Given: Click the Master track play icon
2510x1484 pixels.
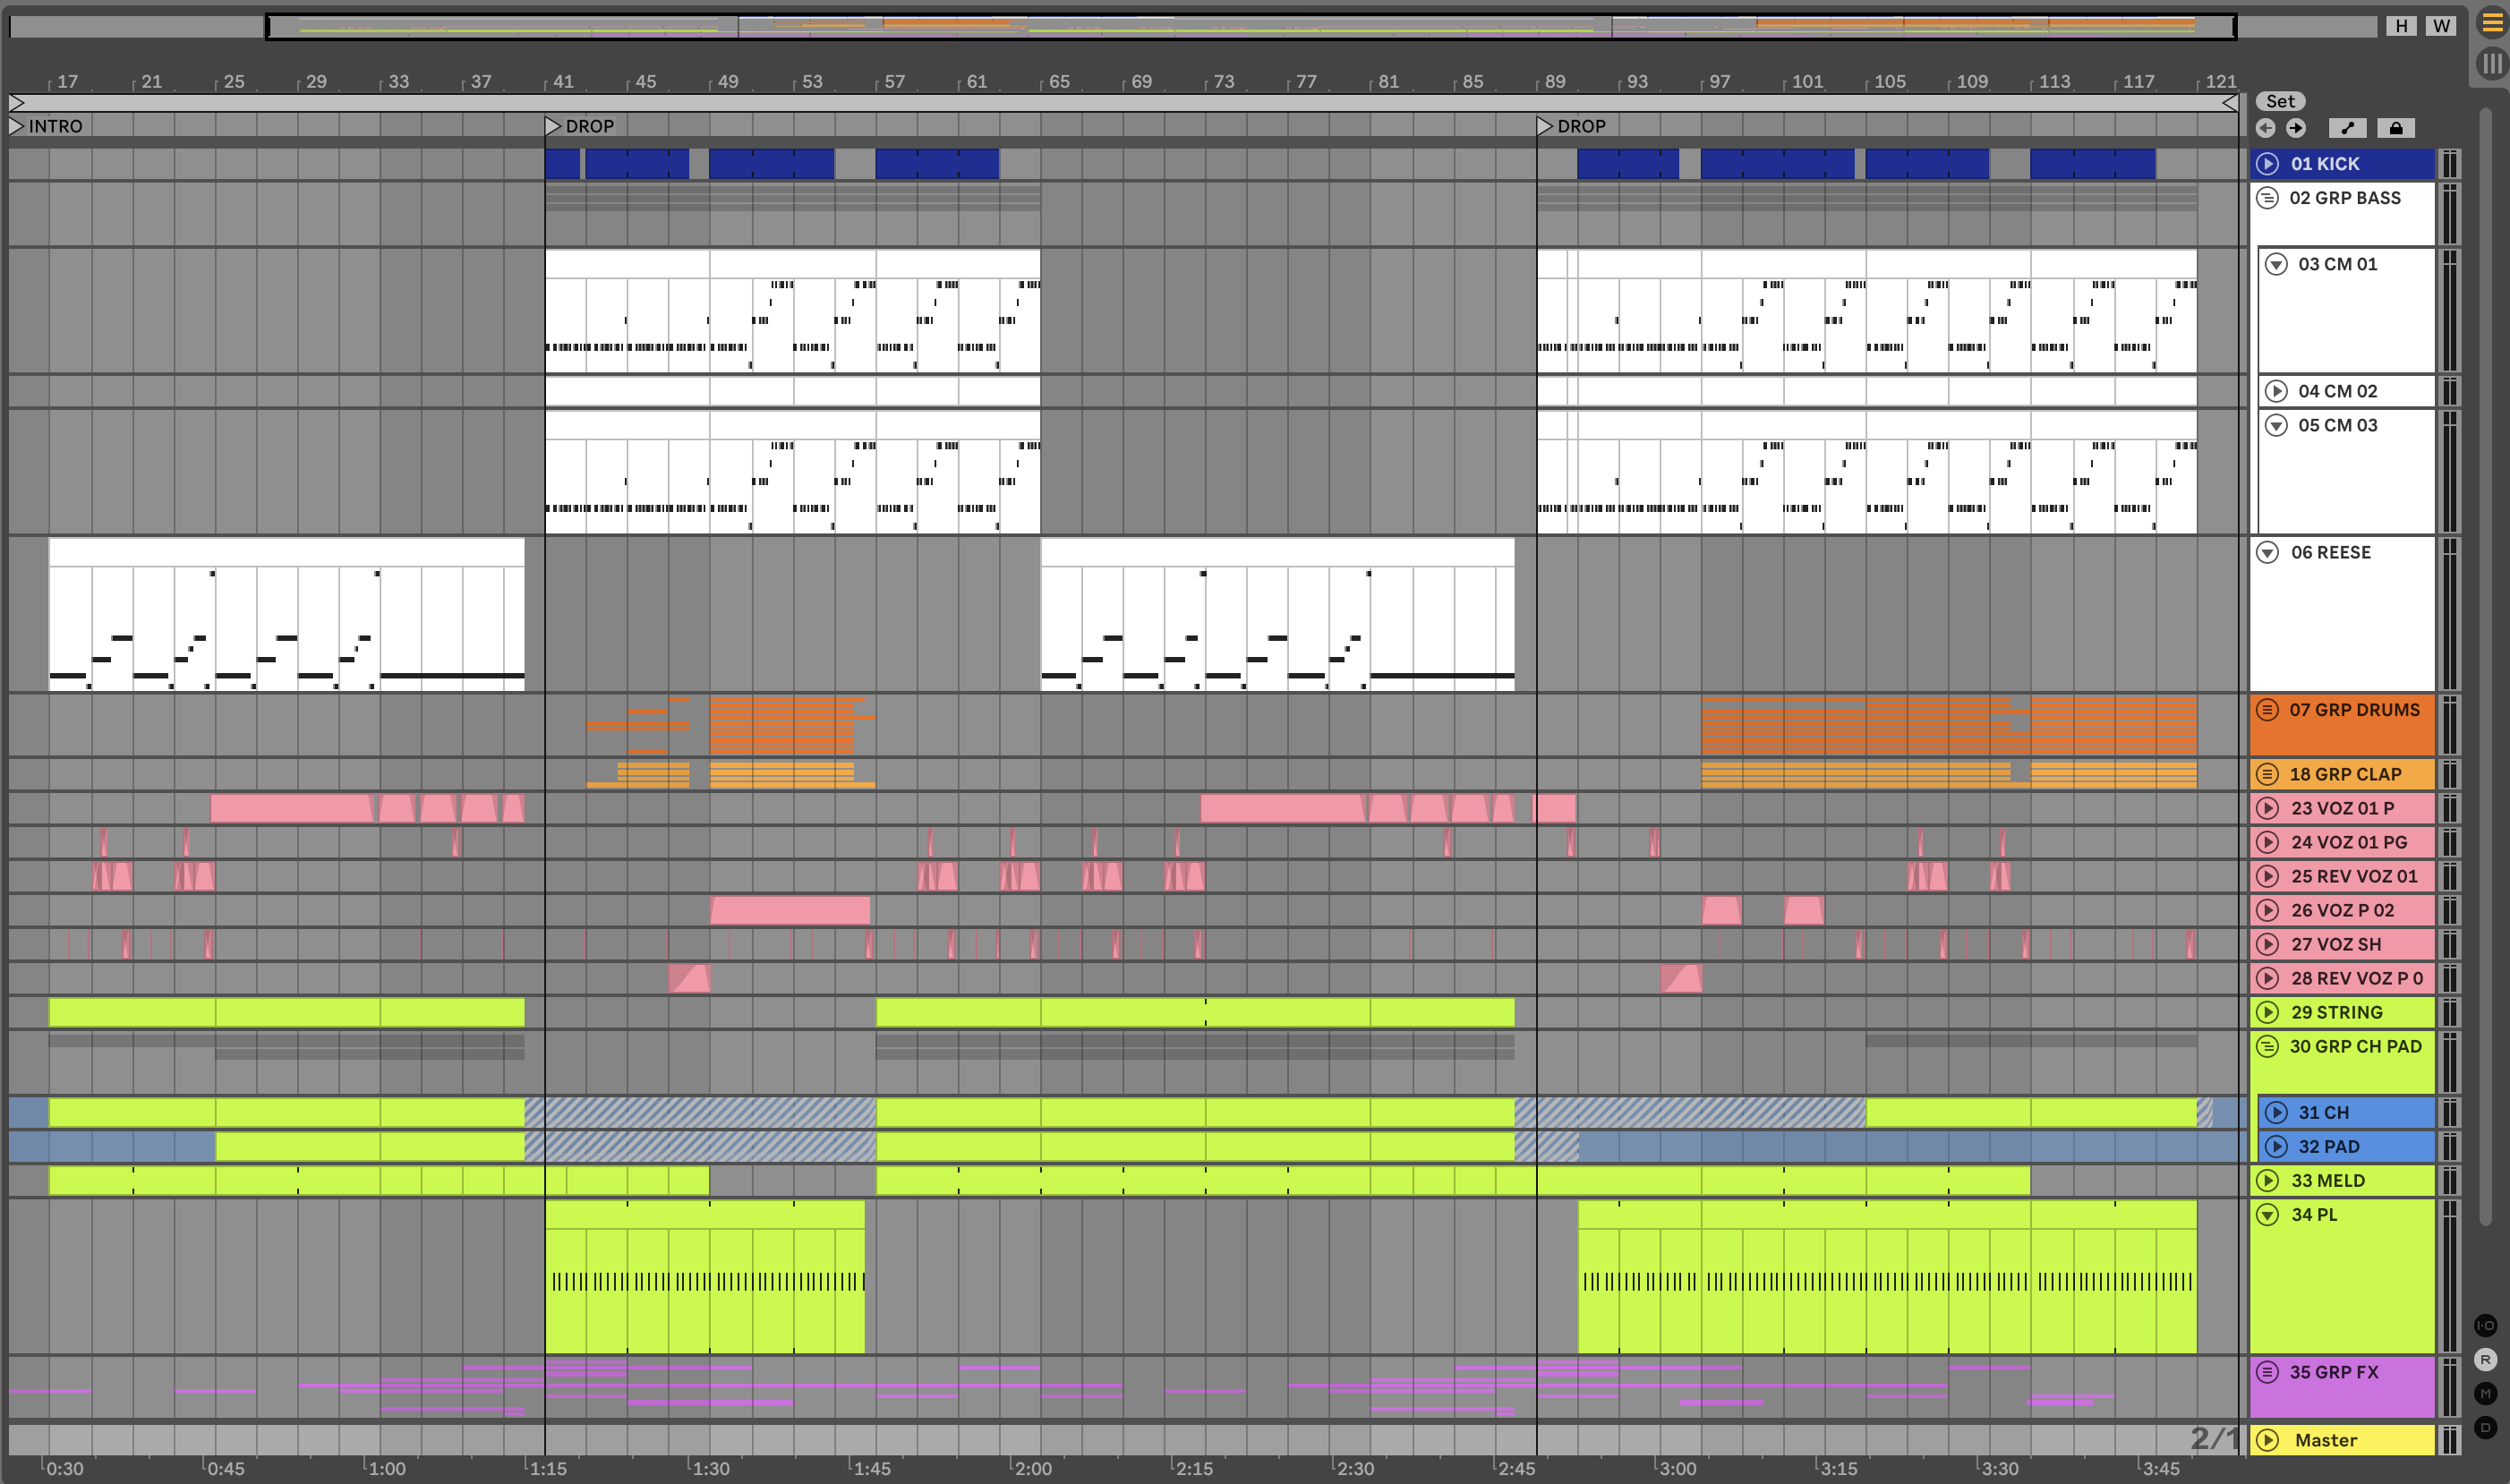Looking at the screenshot, I should pyautogui.click(x=2268, y=1440).
